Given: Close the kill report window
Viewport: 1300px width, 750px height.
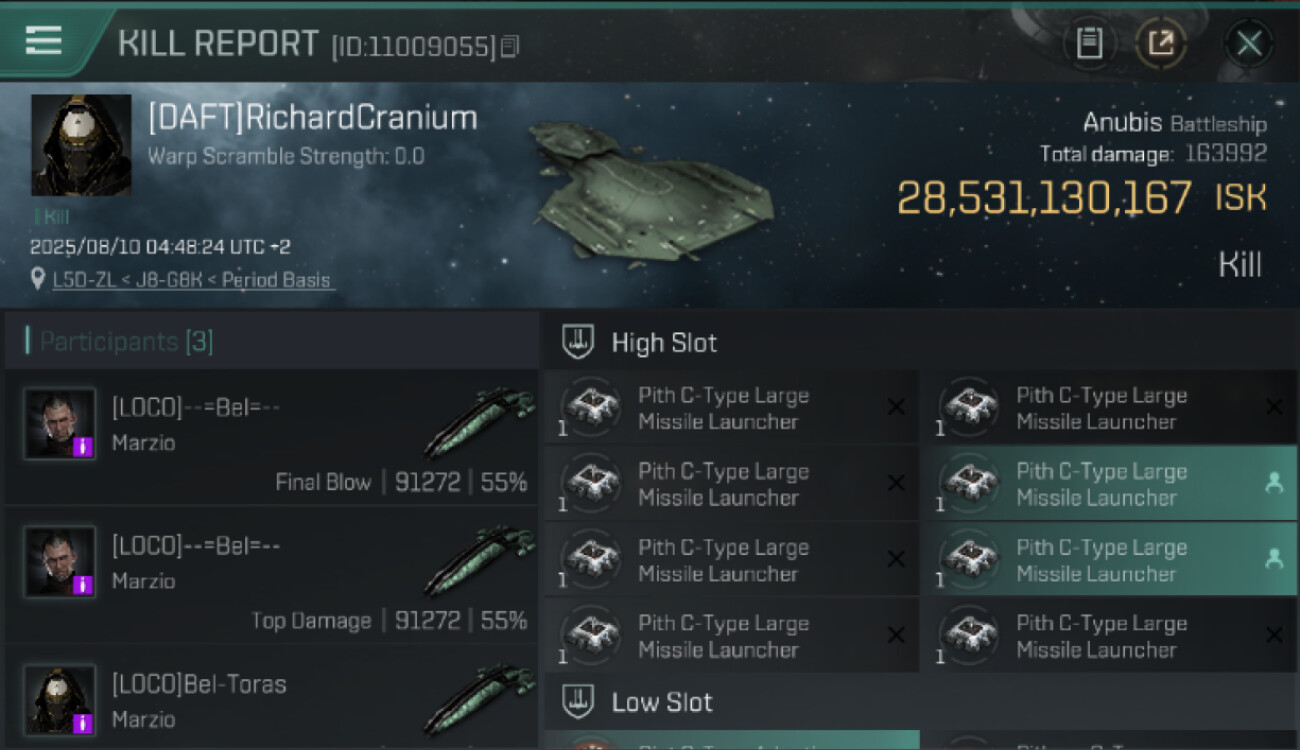Looking at the screenshot, I should [x=1248, y=43].
